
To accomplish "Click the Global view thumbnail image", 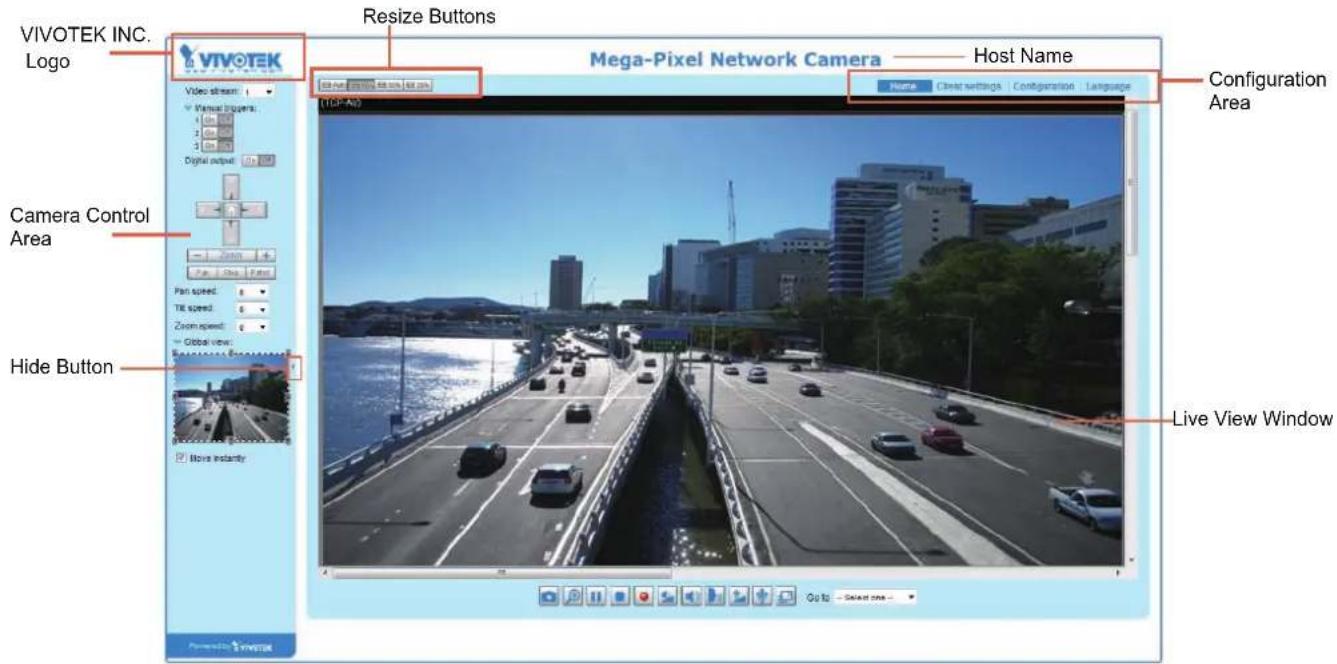I will (x=232, y=398).
